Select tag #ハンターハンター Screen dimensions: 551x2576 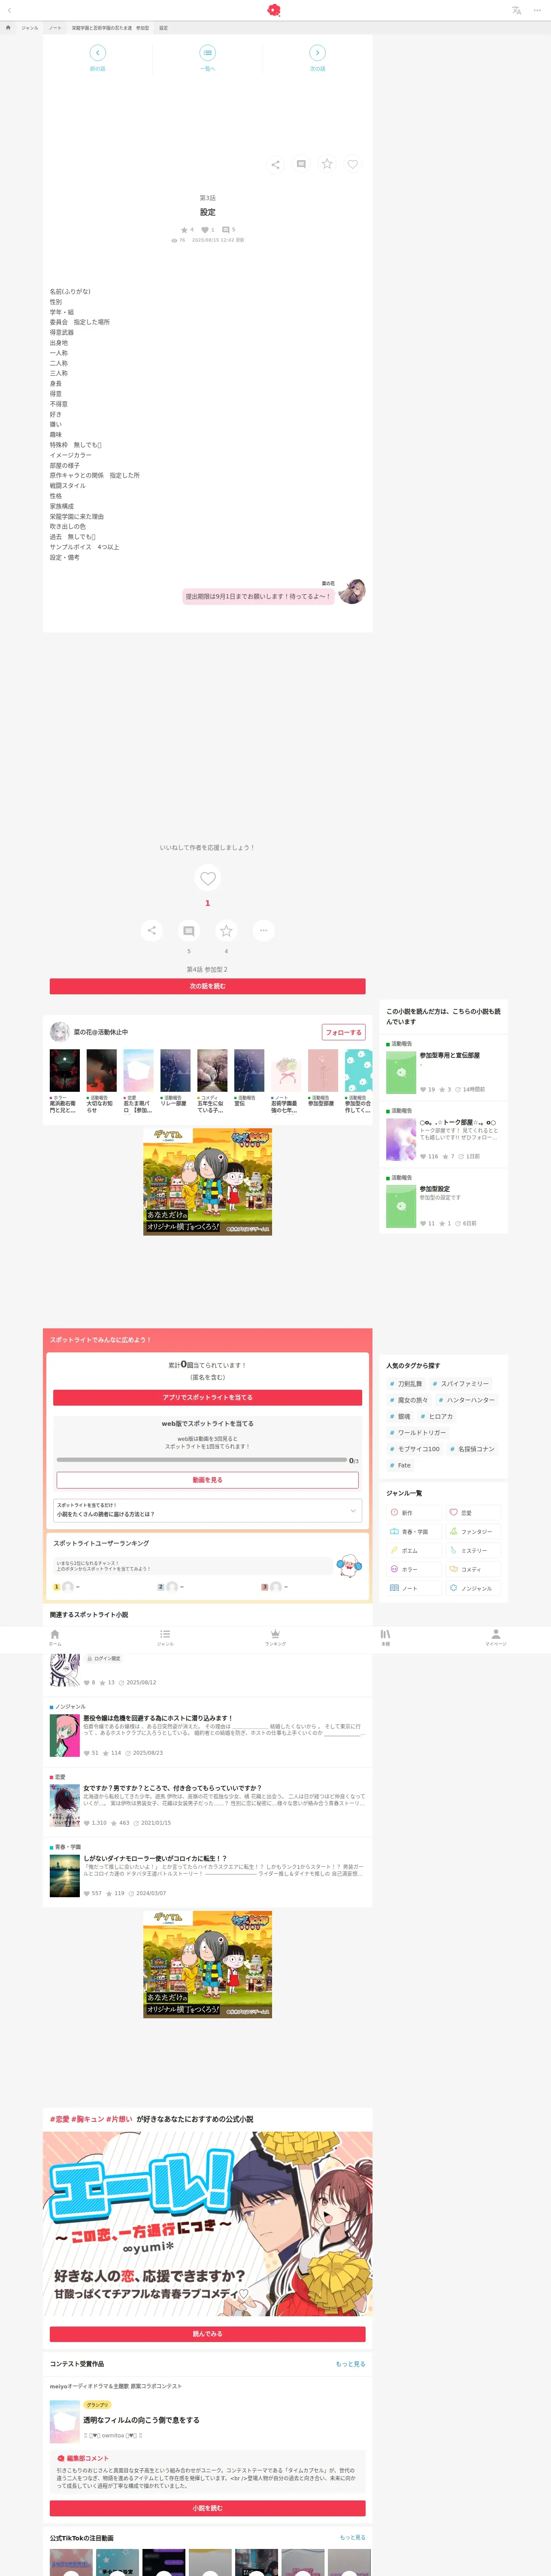tap(467, 1400)
